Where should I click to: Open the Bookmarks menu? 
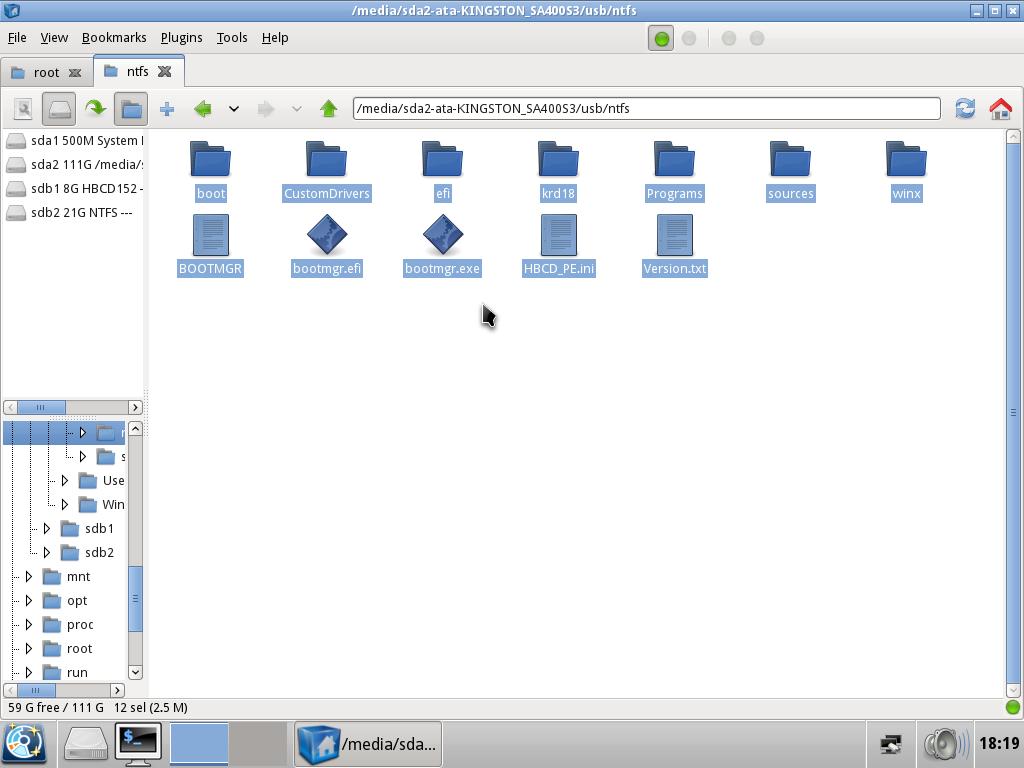click(114, 38)
